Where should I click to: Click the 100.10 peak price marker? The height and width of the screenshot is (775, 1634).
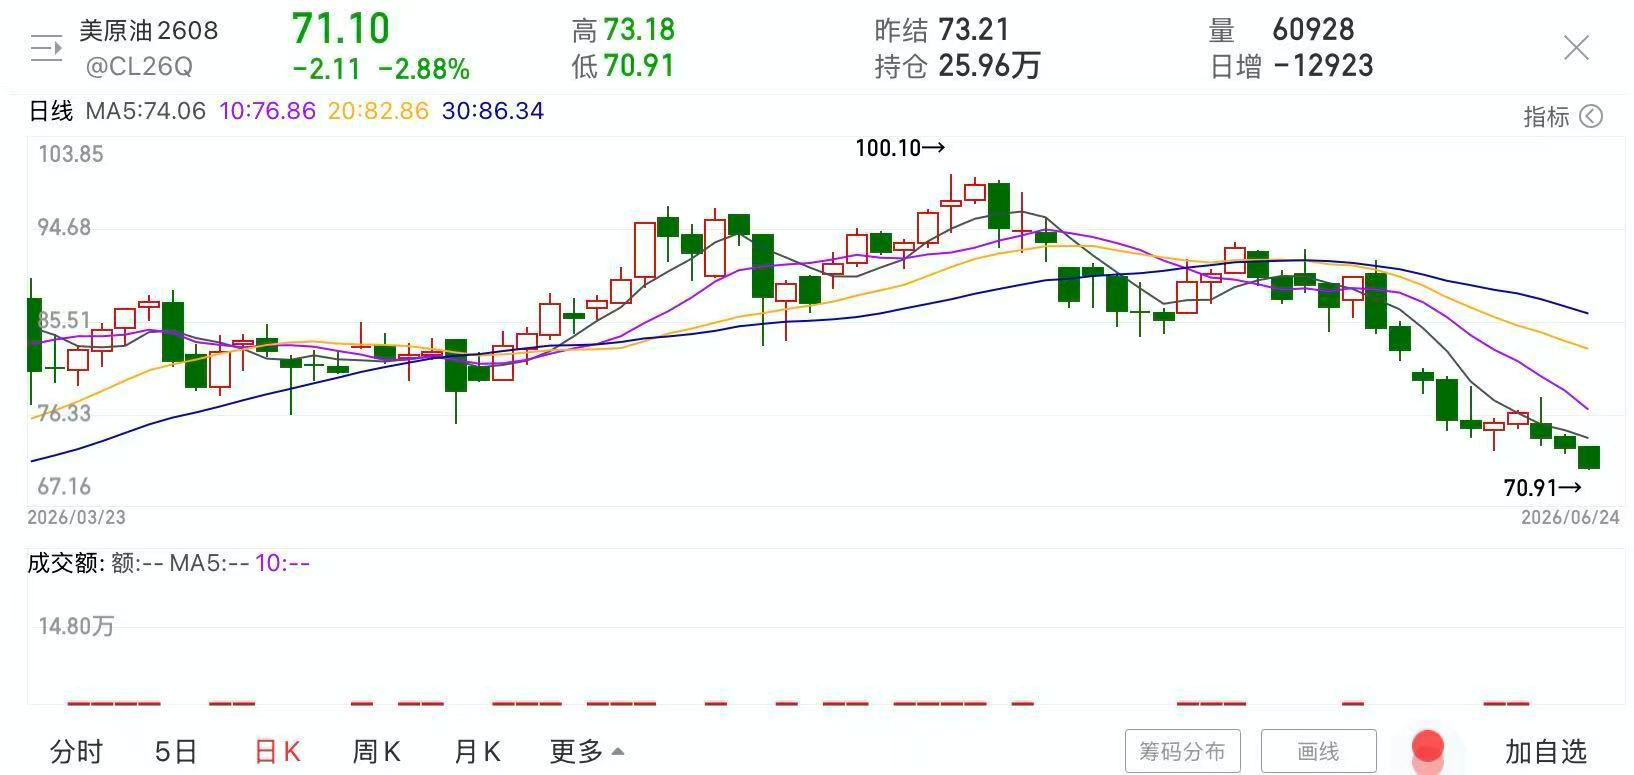coord(900,148)
